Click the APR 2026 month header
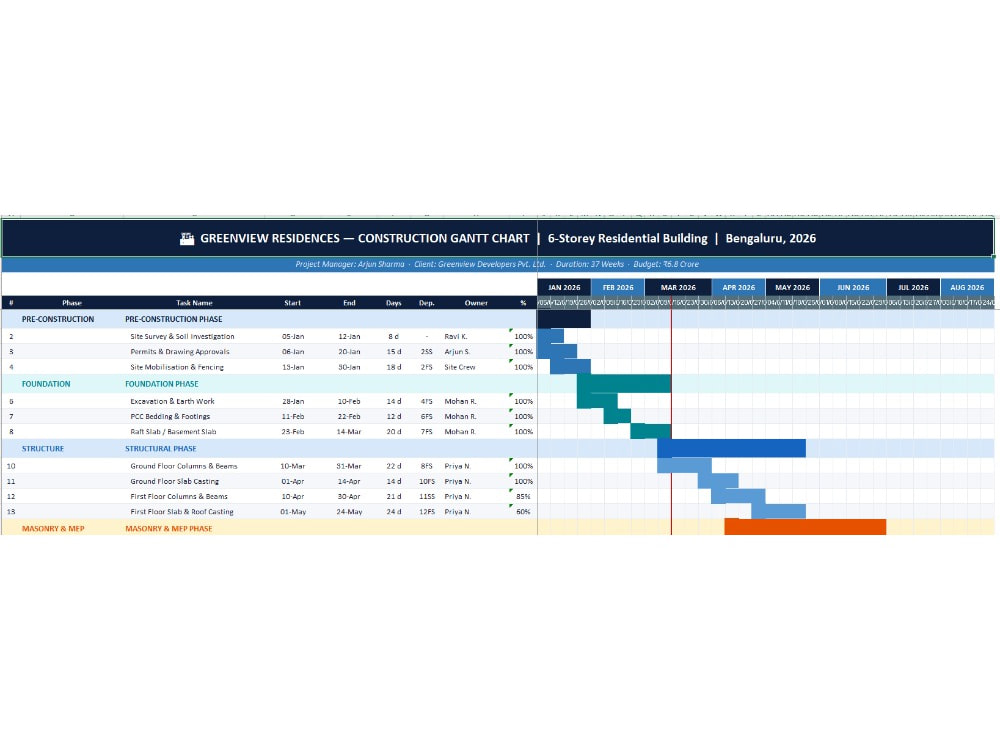The height and width of the screenshot is (750, 1000). tap(739, 287)
